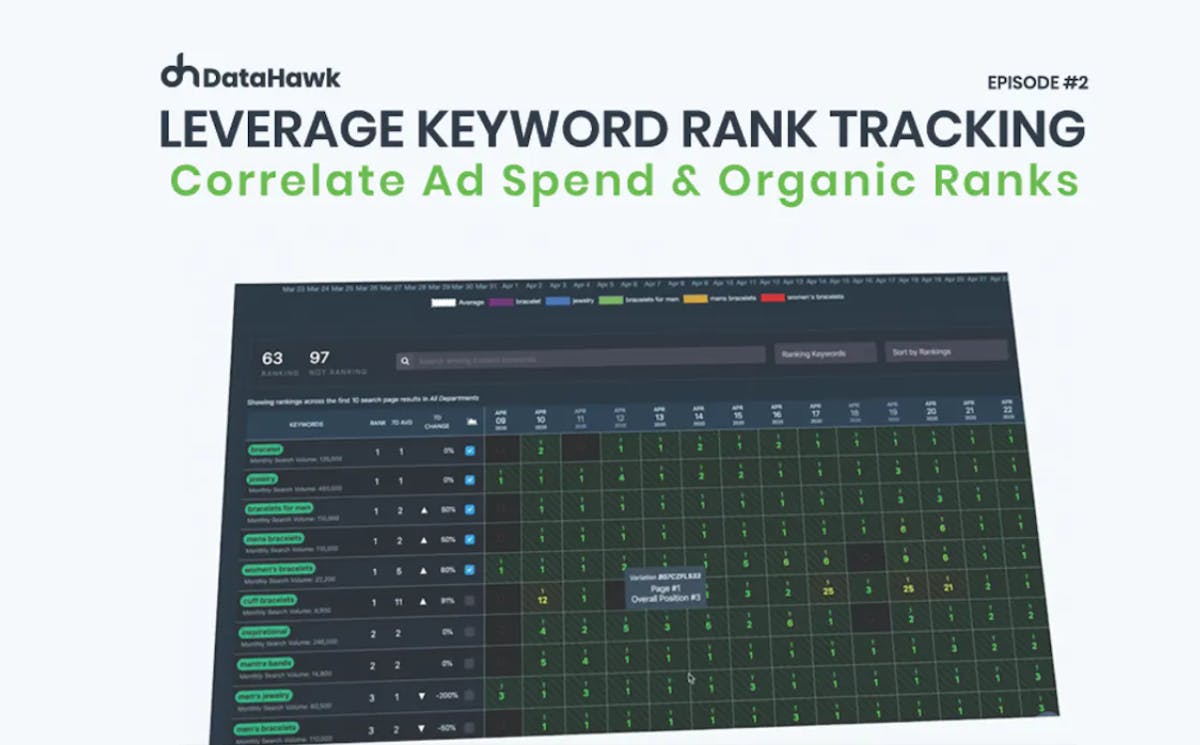Uncheck the checkbox for mens bracelets
Screen dimensions: 1200x745
[471, 540]
